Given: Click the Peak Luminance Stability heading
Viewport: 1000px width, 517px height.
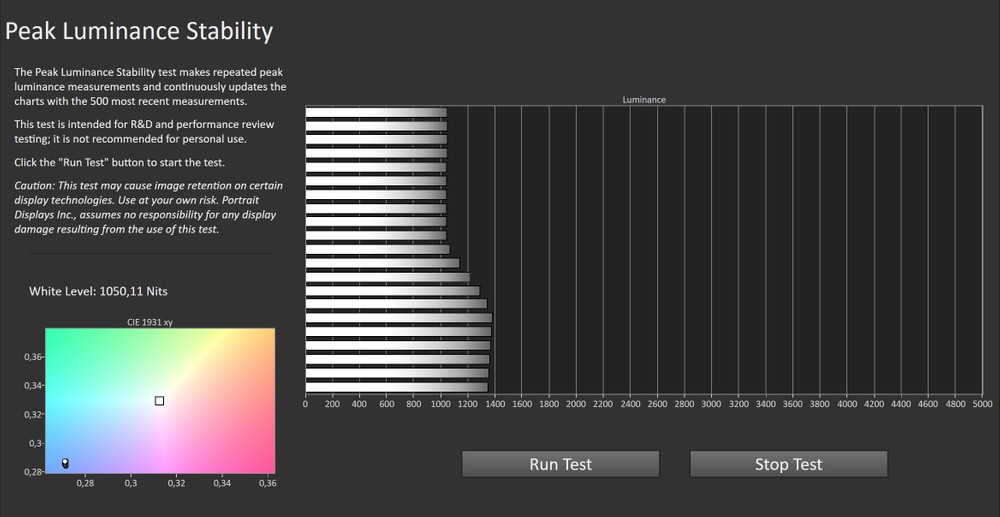Looking at the screenshot, I should tap(138, 31).
